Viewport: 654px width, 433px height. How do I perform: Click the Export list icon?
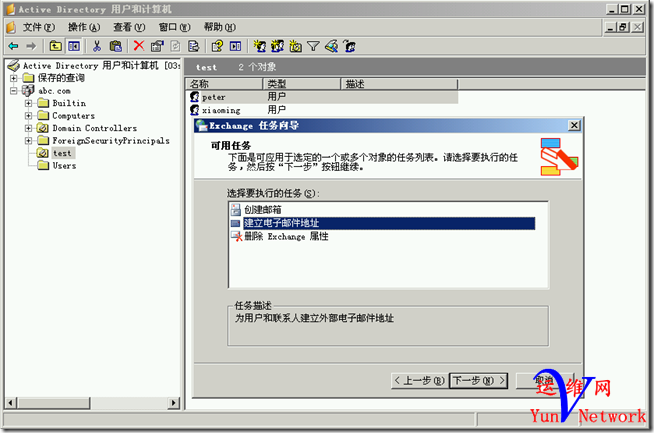click(194, 46)
